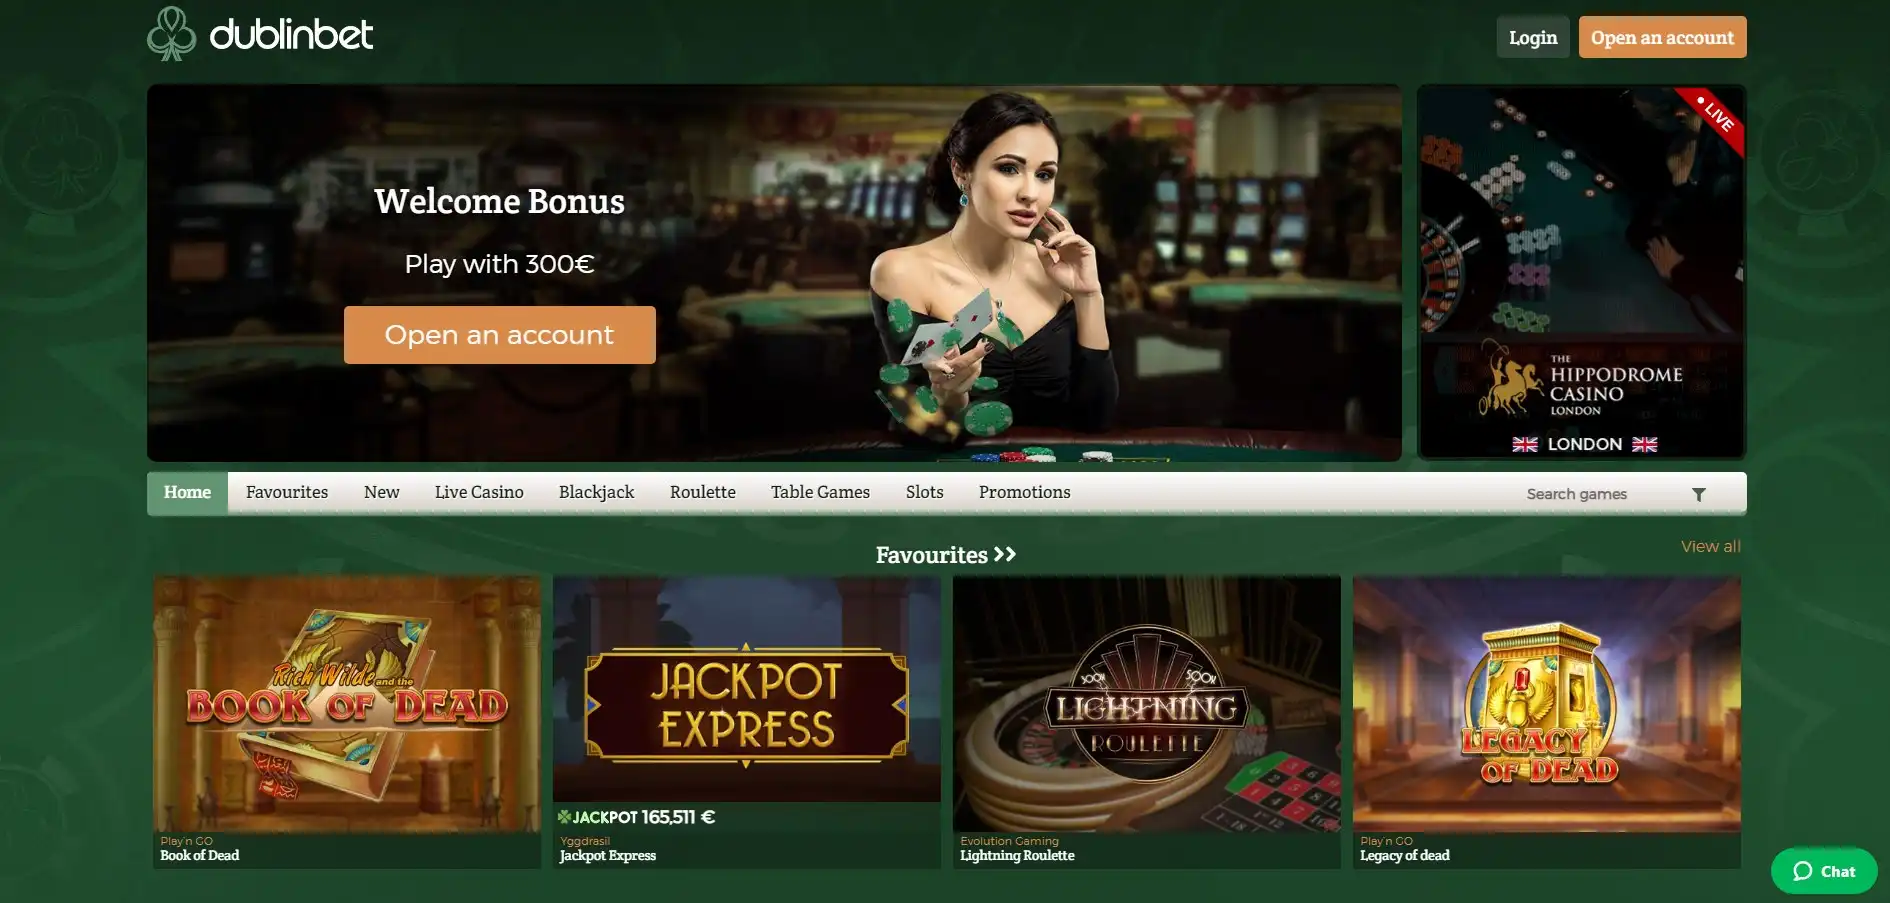
Task: Click the Welcome Bonus Open an account button
Action: pos(499,335)
